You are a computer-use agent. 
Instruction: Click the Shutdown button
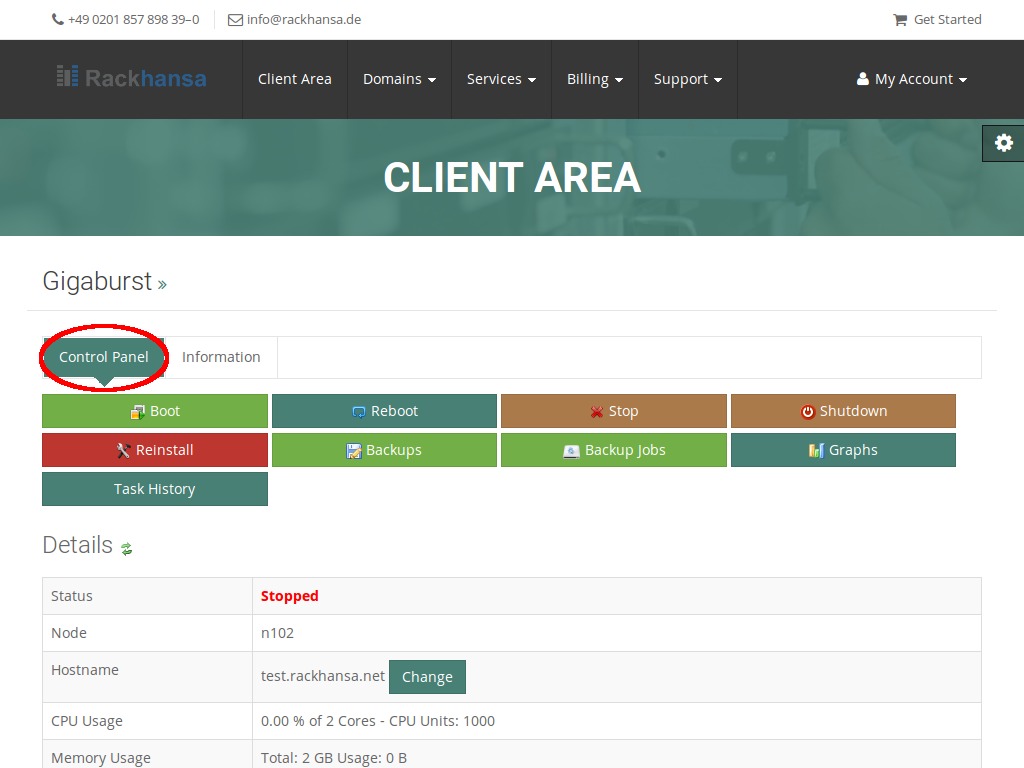click(843, 411)
